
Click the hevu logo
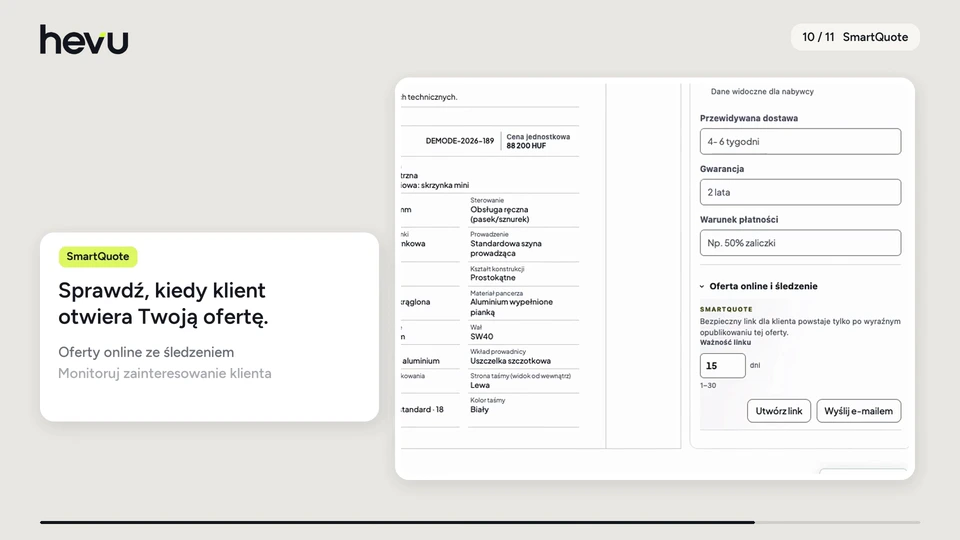[84, 39]
